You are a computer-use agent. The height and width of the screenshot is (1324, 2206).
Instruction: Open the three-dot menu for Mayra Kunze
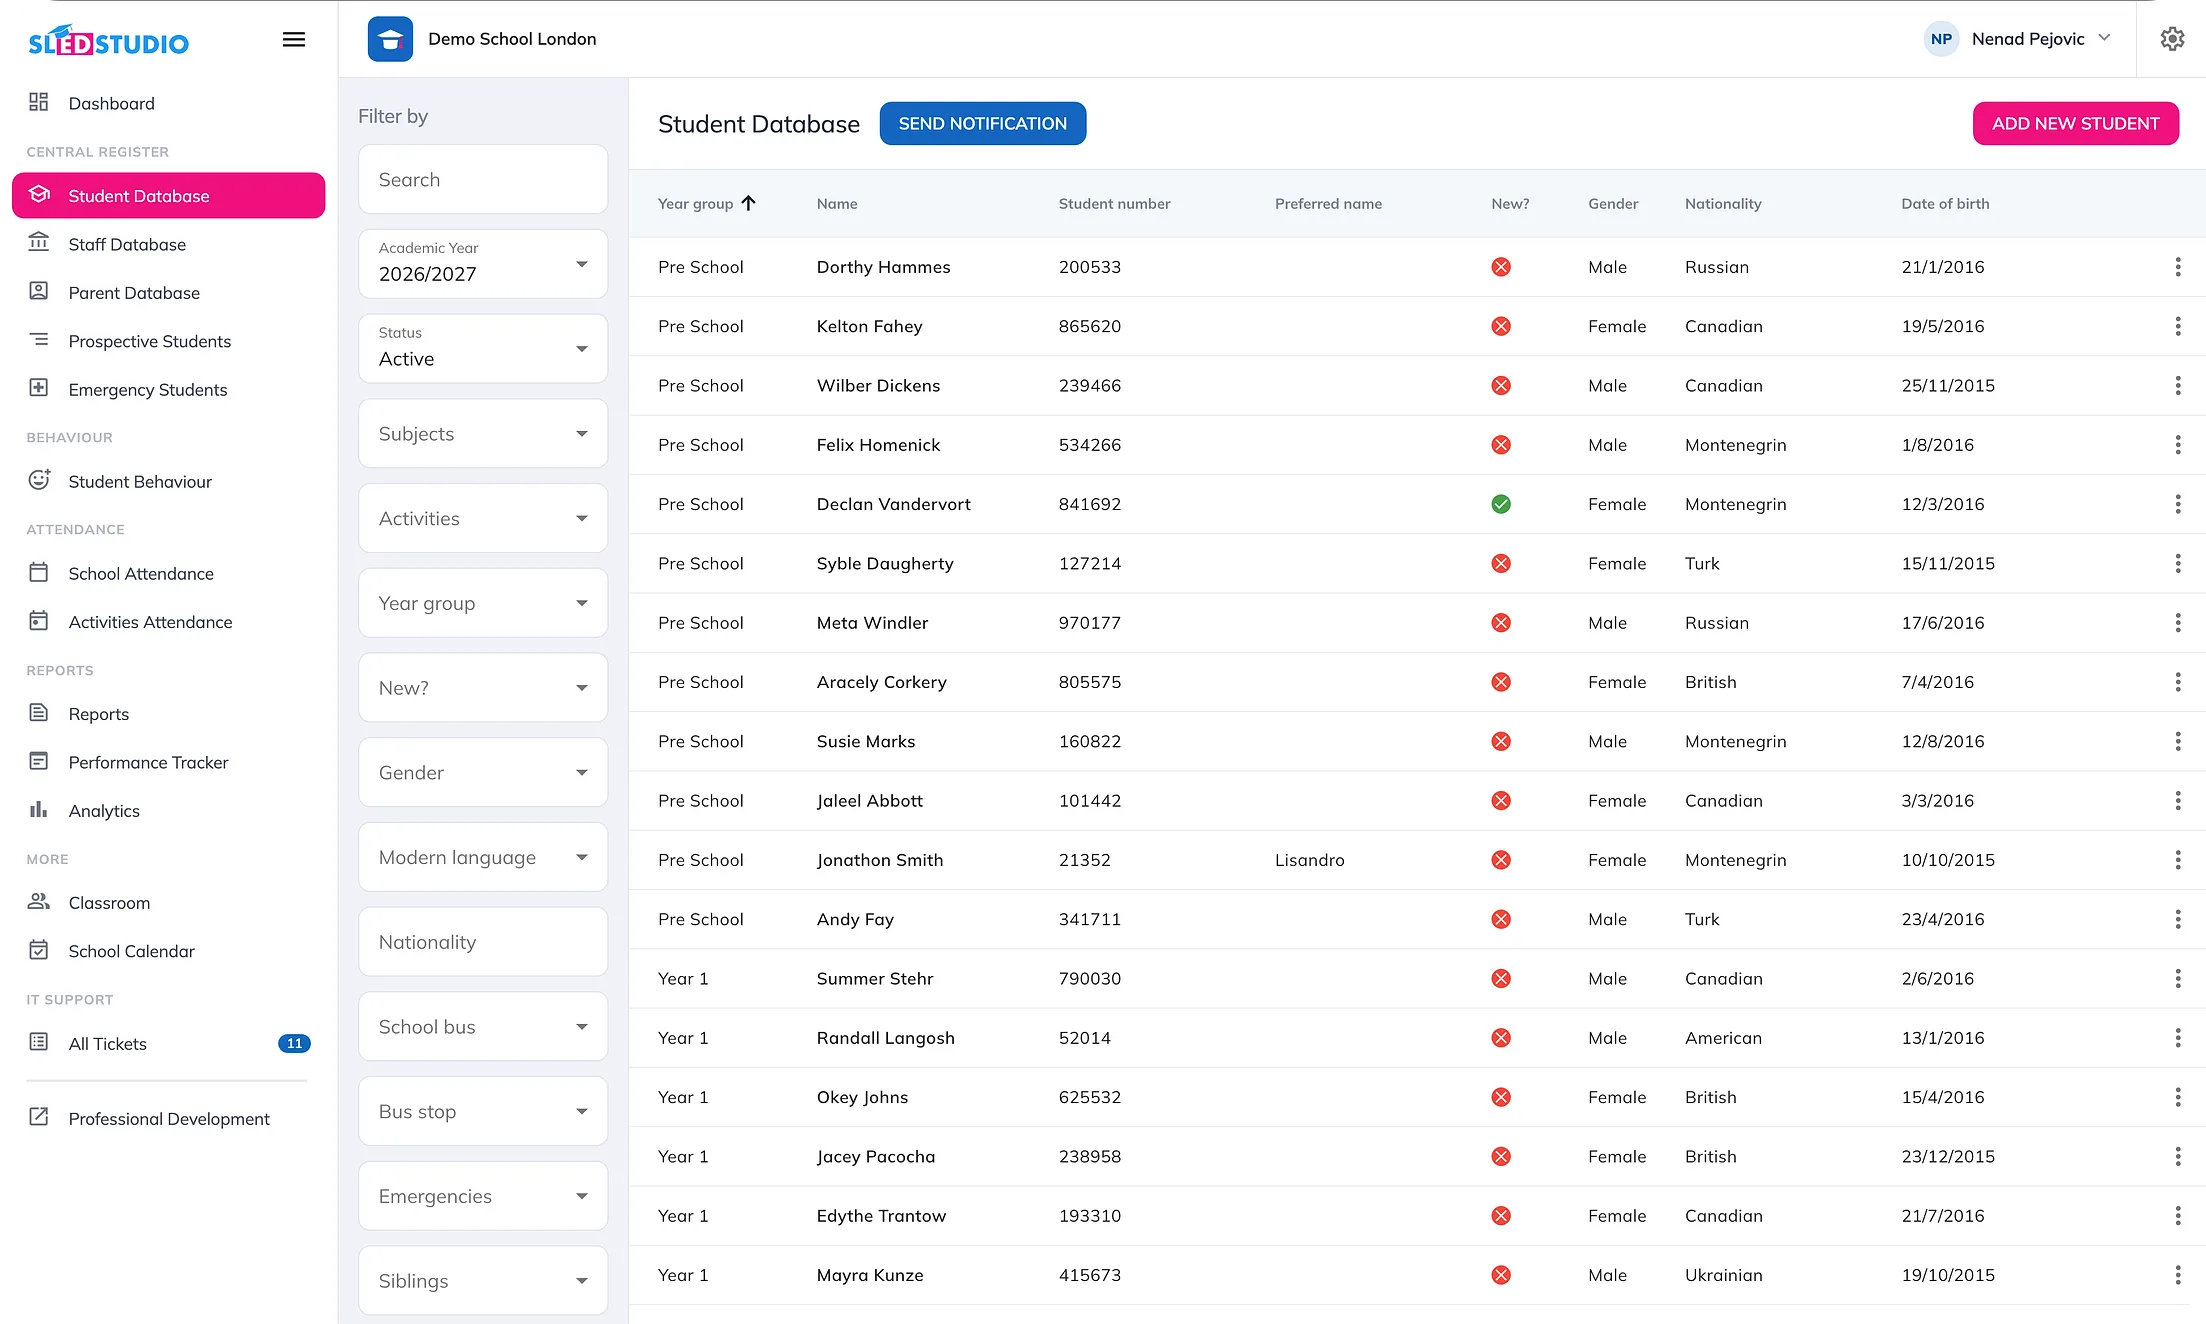(x=2177, y=1275)
